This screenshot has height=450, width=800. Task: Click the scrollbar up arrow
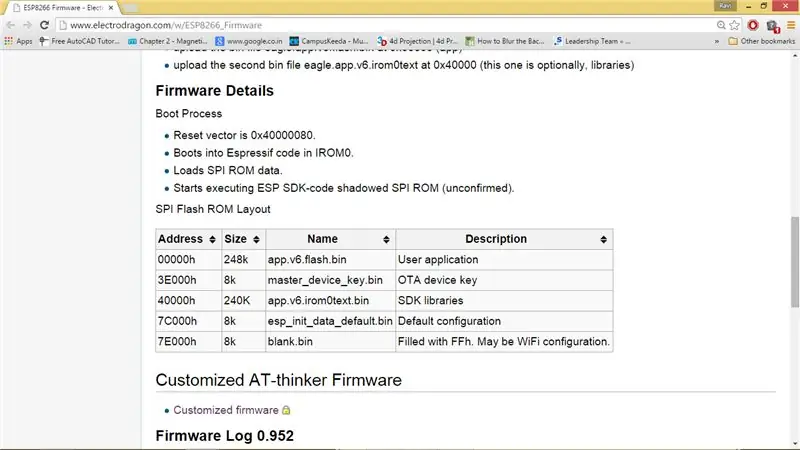(x=795, y=55)
